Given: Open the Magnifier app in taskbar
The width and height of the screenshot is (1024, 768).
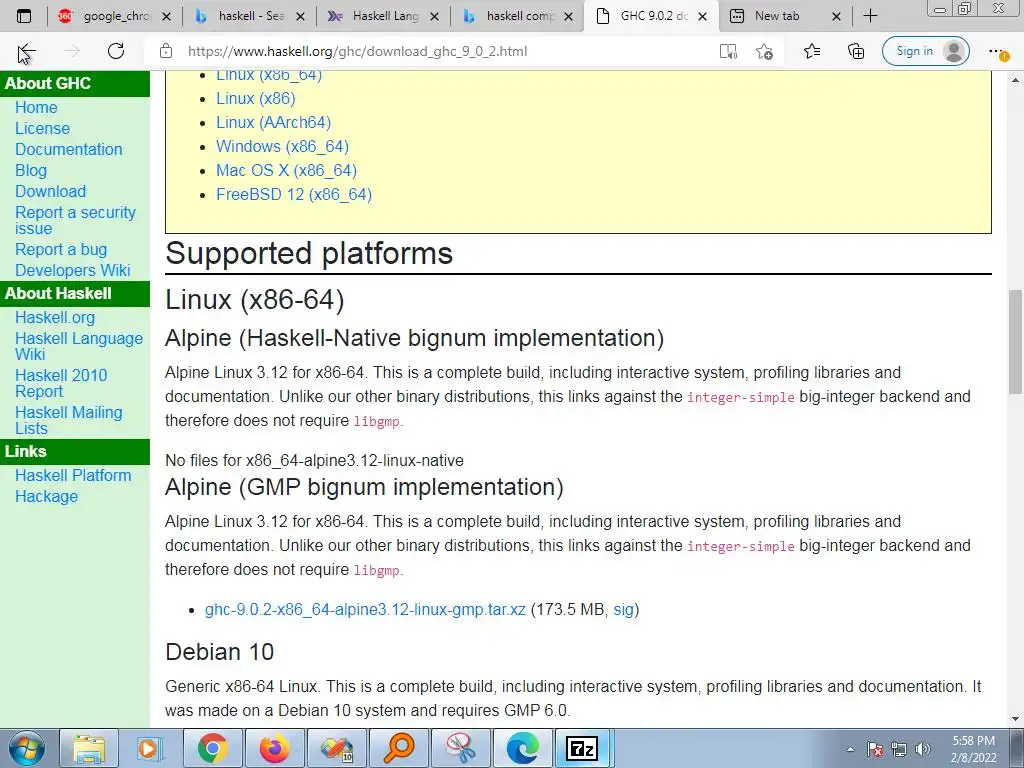Looking at the screenshot, I should tap(399, 748).
